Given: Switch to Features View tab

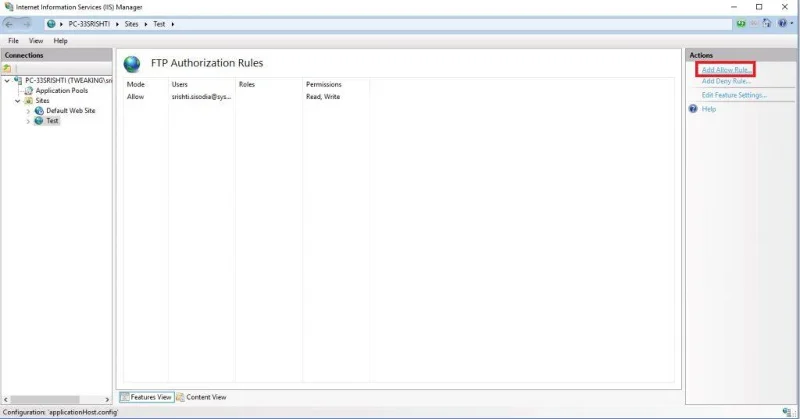Looking at the screenshot, I should 146,397.
